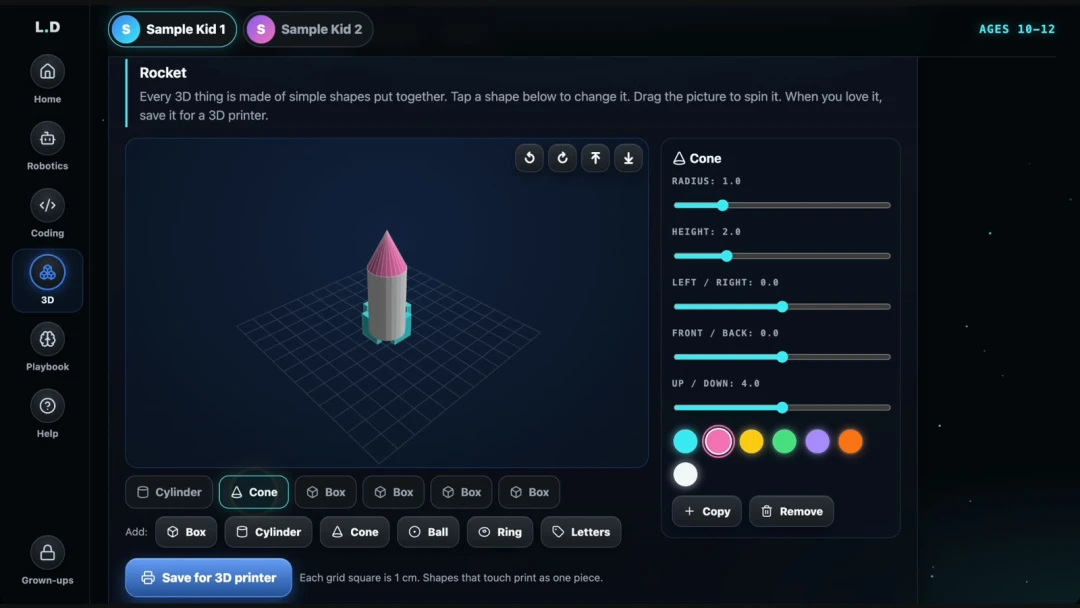The image size is (1080, 608).
Task: Click the L.D logo
Action: coord(48,27)
